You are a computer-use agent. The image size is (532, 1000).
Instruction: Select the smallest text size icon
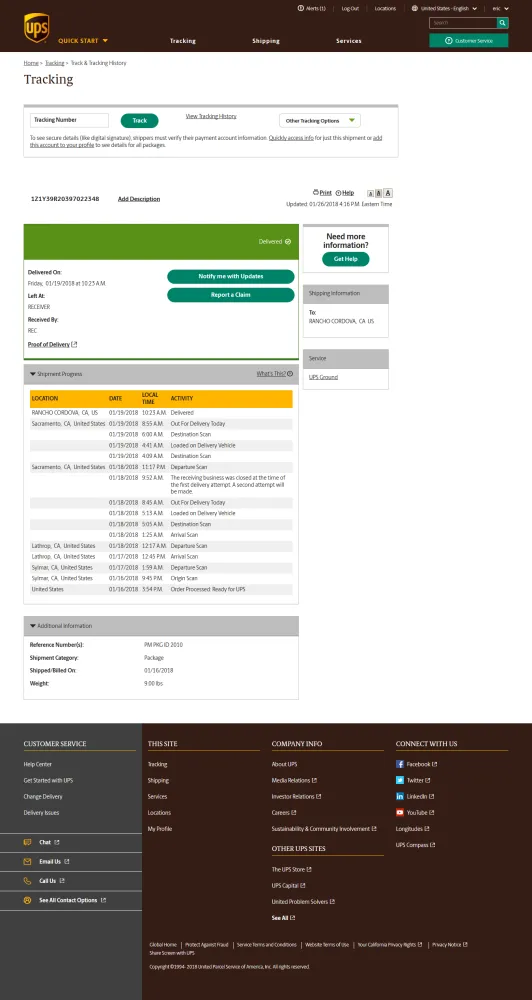370,193
